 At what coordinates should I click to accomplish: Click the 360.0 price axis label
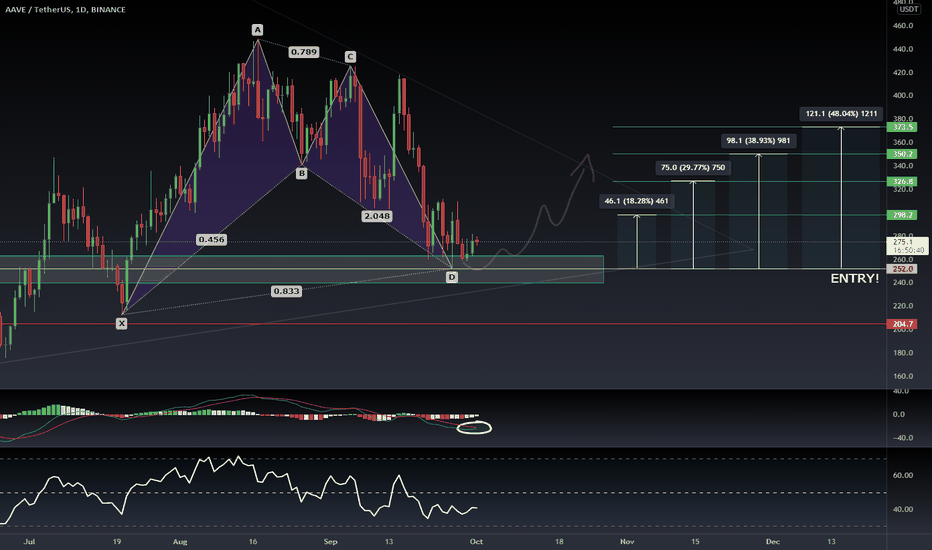tap(903, 142)
